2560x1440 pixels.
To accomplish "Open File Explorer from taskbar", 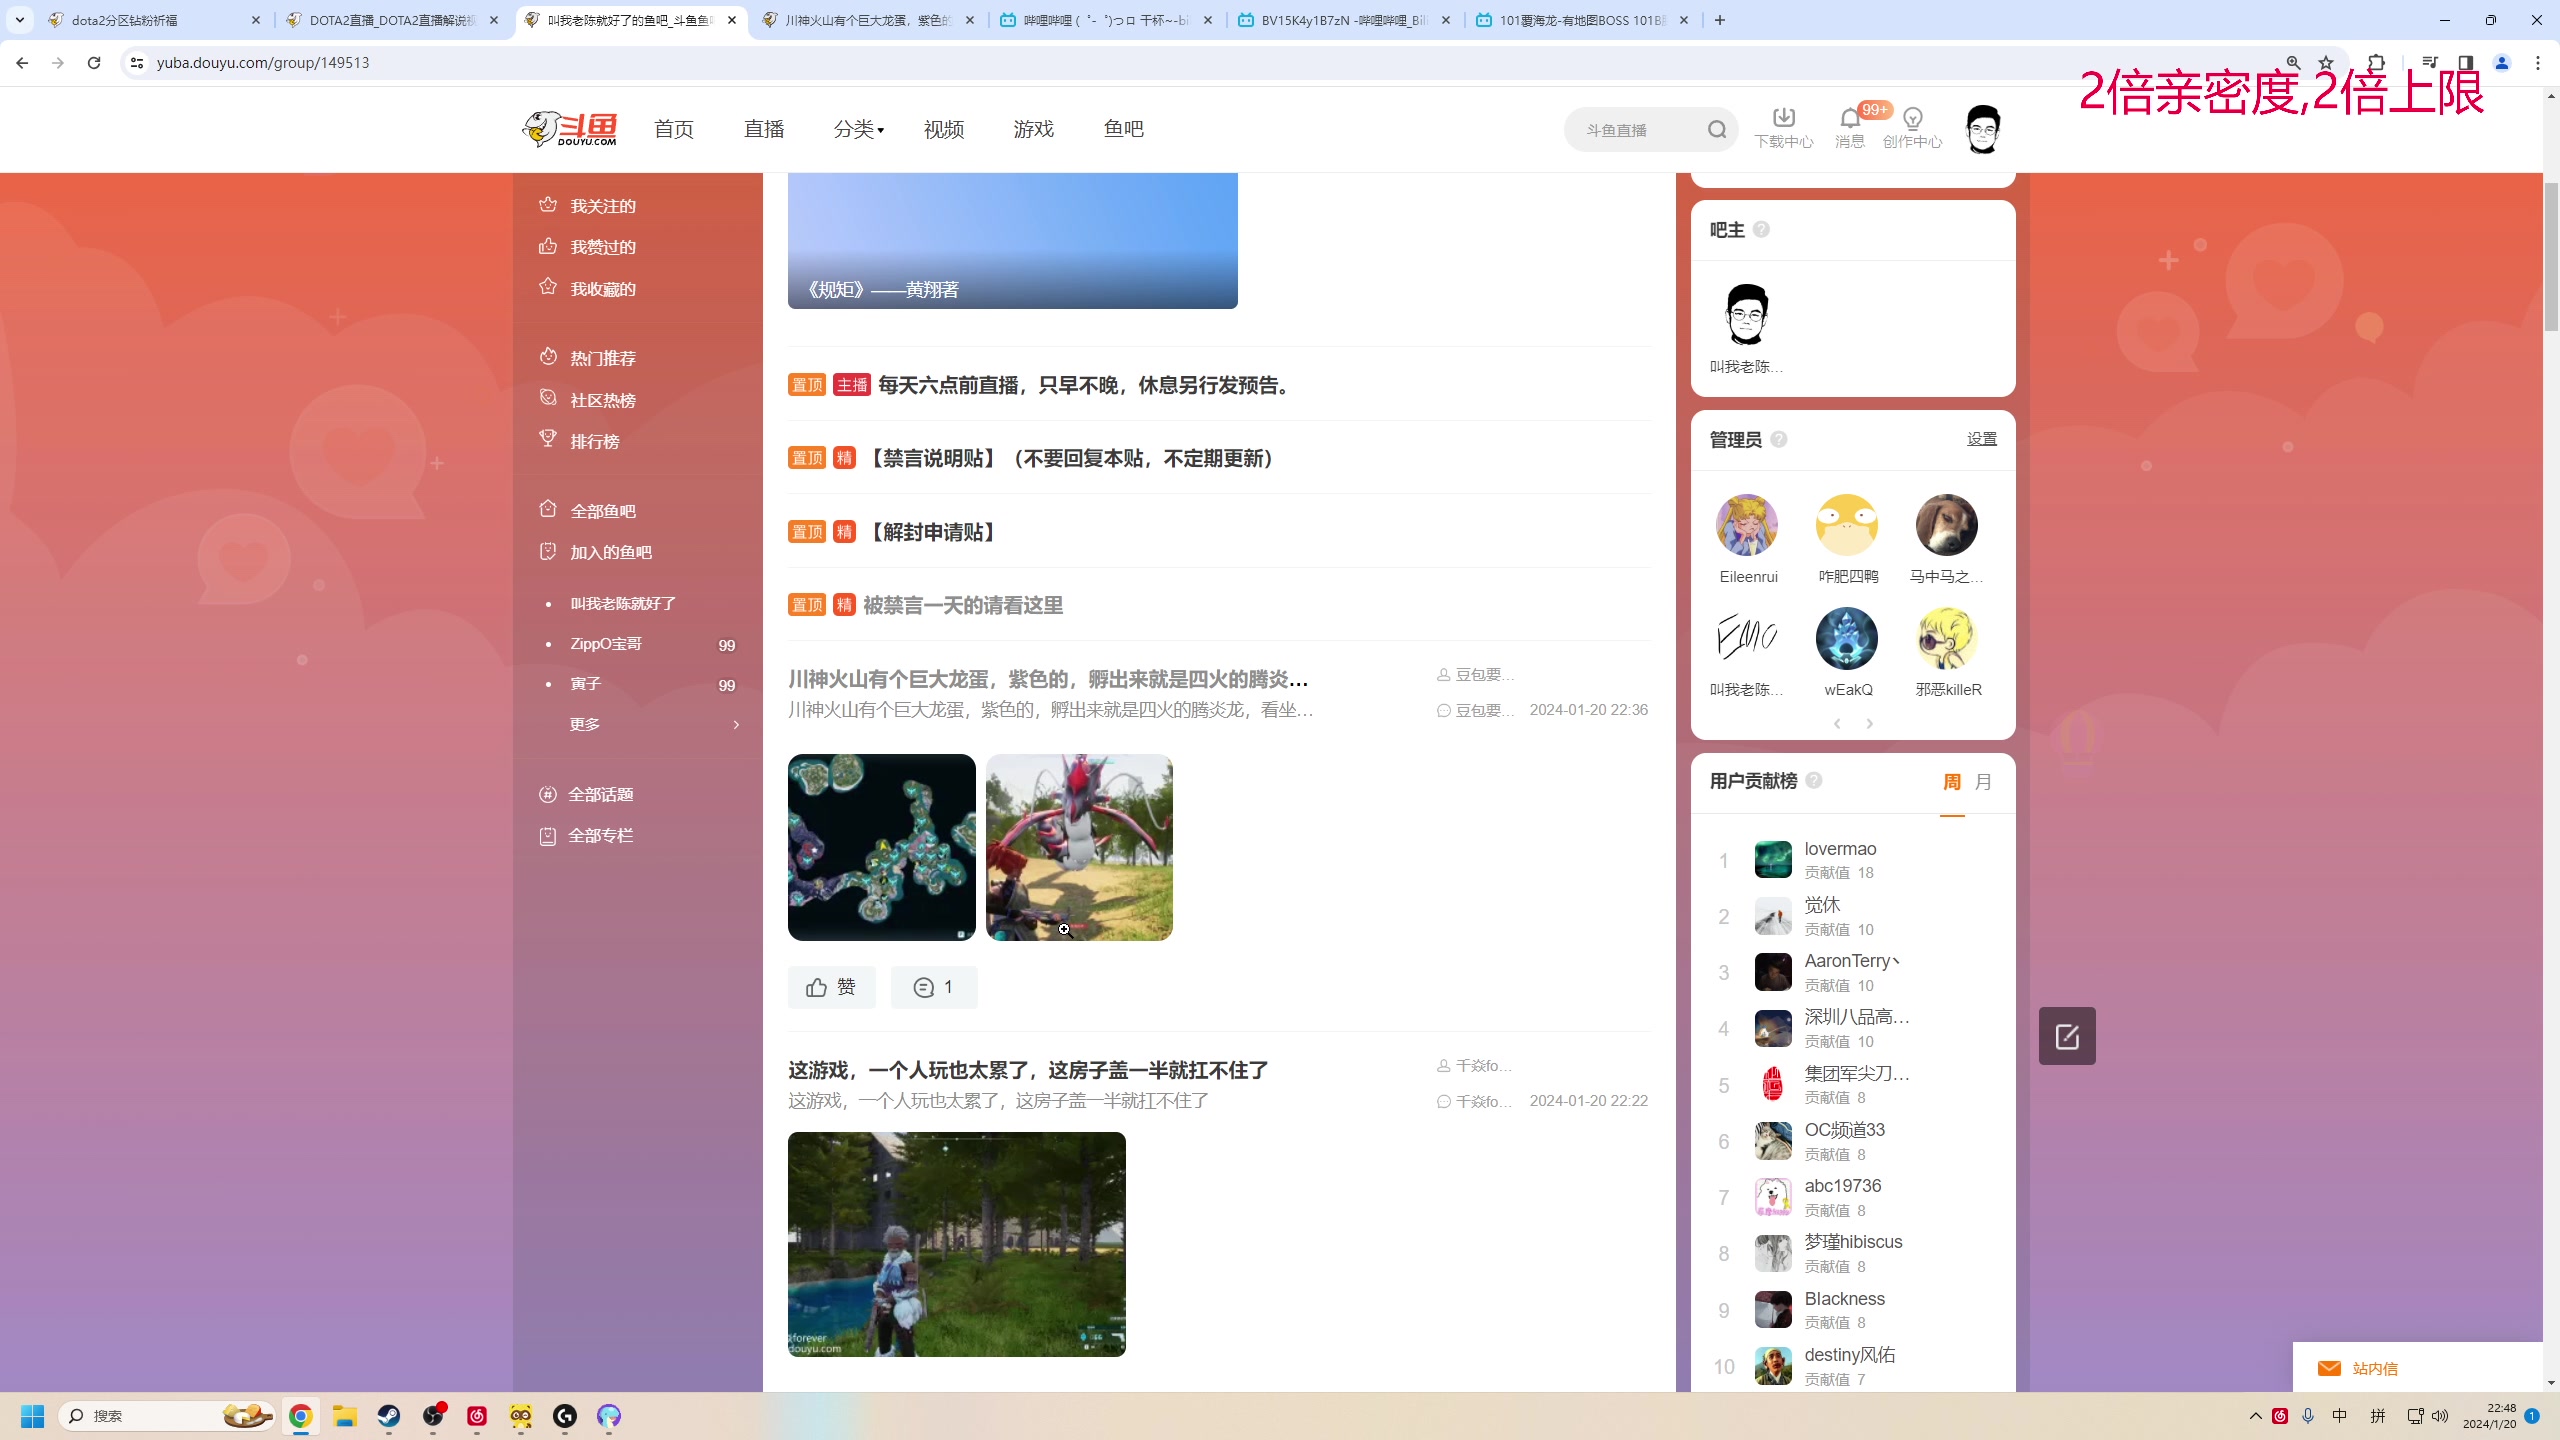I will [345, 1416].
